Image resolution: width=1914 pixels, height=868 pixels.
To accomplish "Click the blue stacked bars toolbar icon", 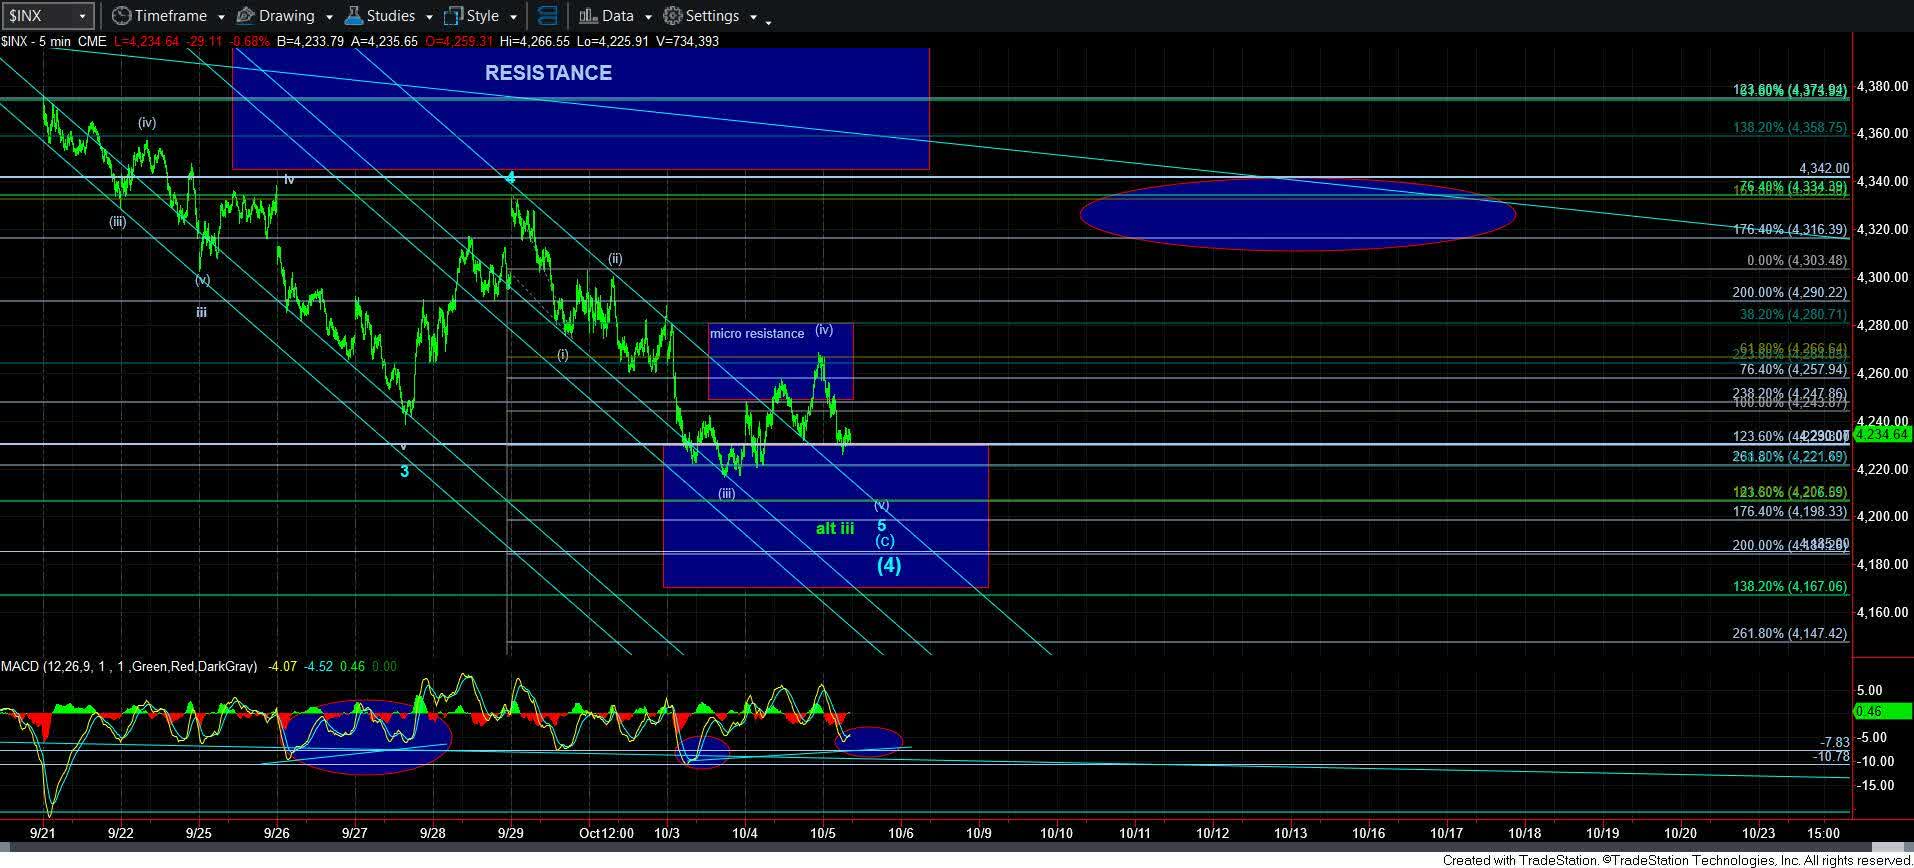I will (x=547, y=16).
